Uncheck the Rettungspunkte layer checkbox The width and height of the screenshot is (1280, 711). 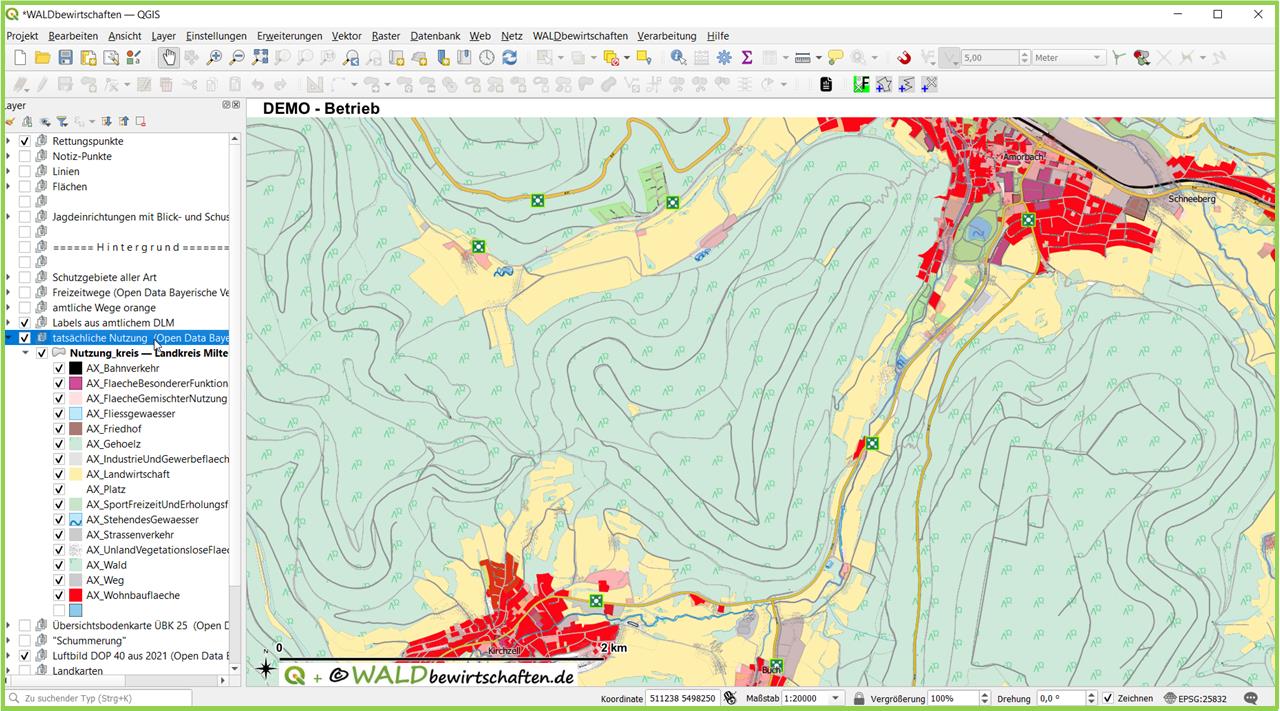(x=25, y=141)
